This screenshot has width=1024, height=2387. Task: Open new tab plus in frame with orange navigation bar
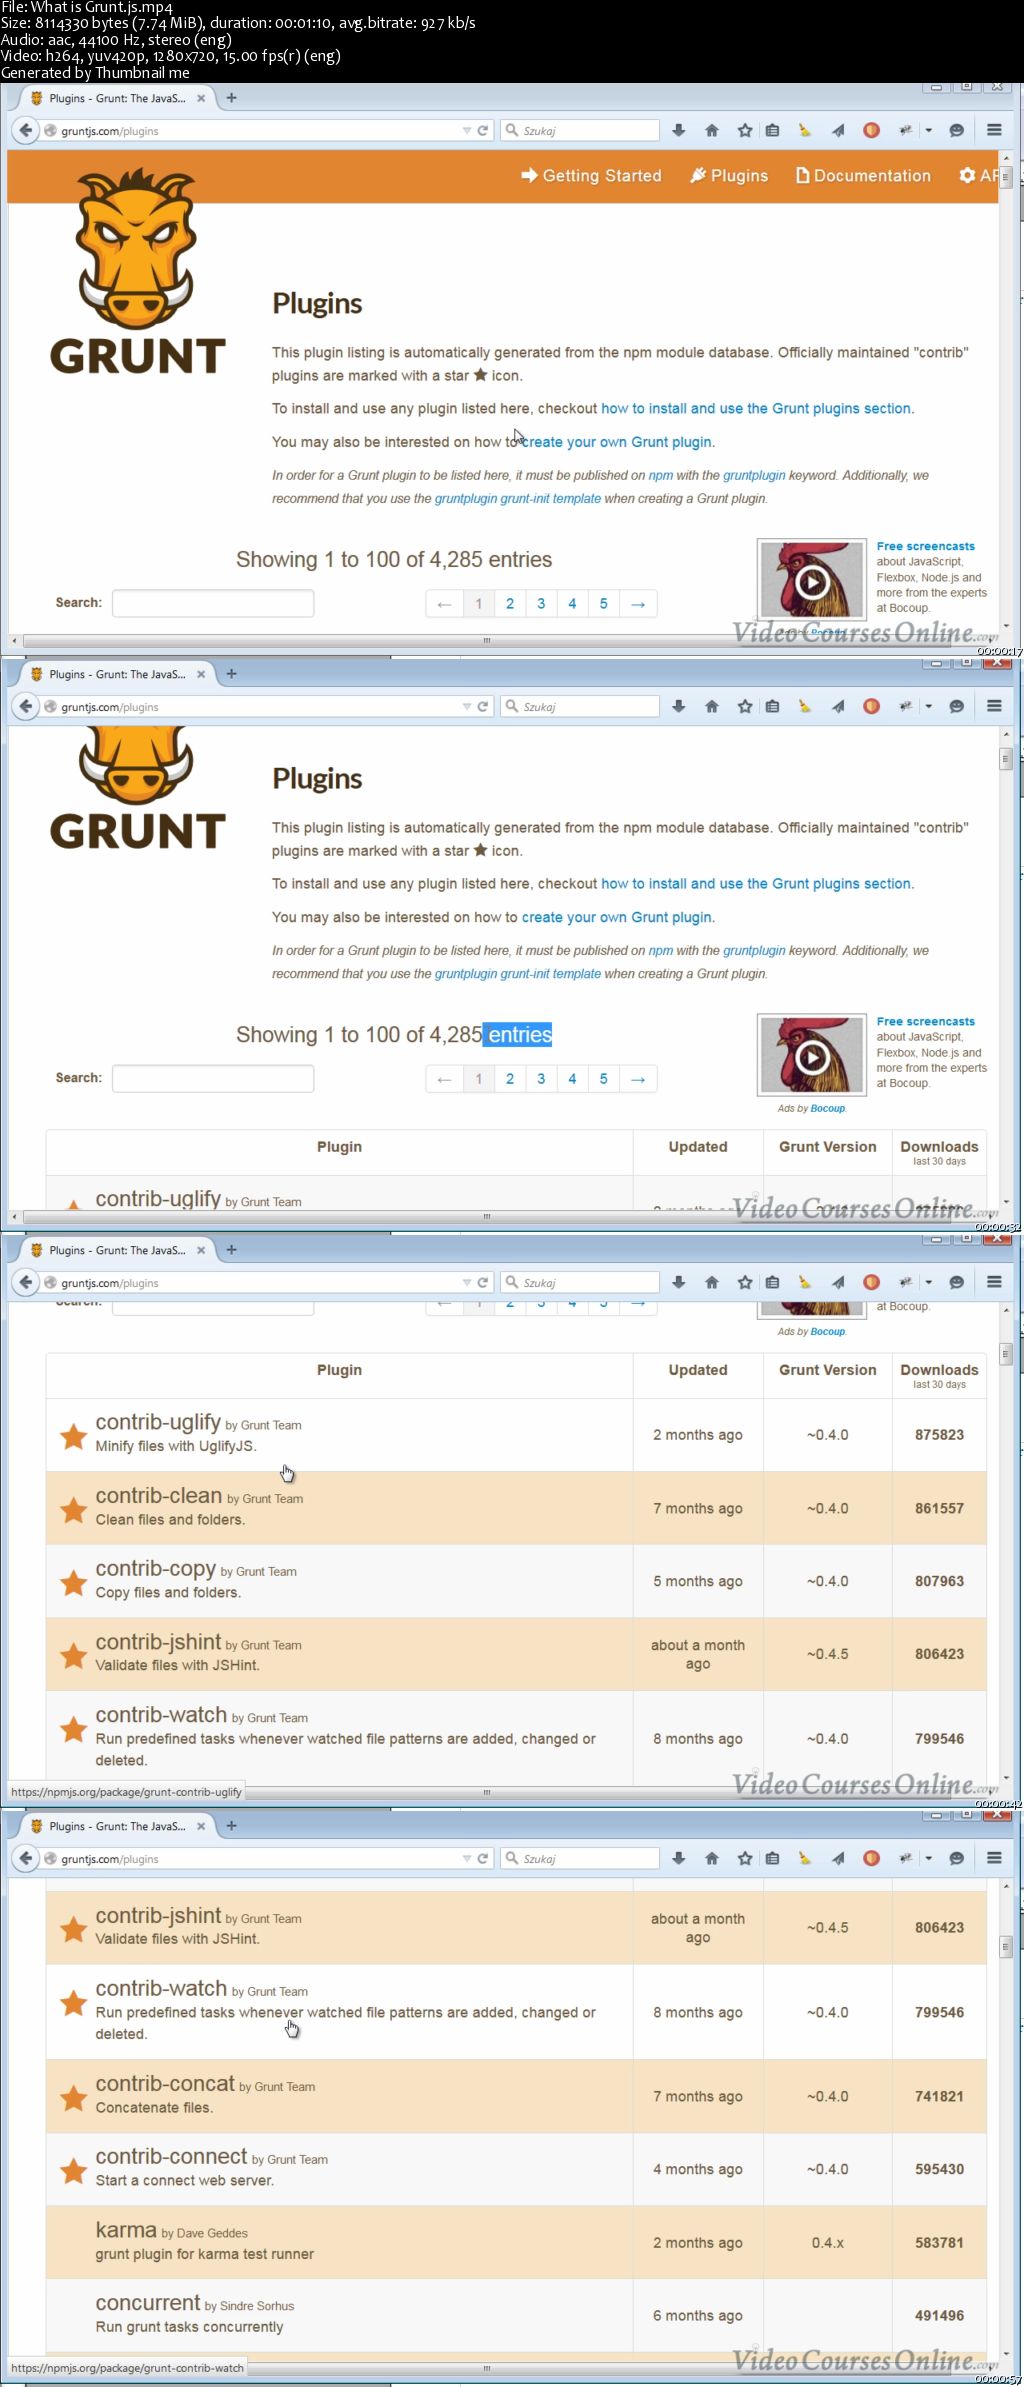(x=231, y=98)
